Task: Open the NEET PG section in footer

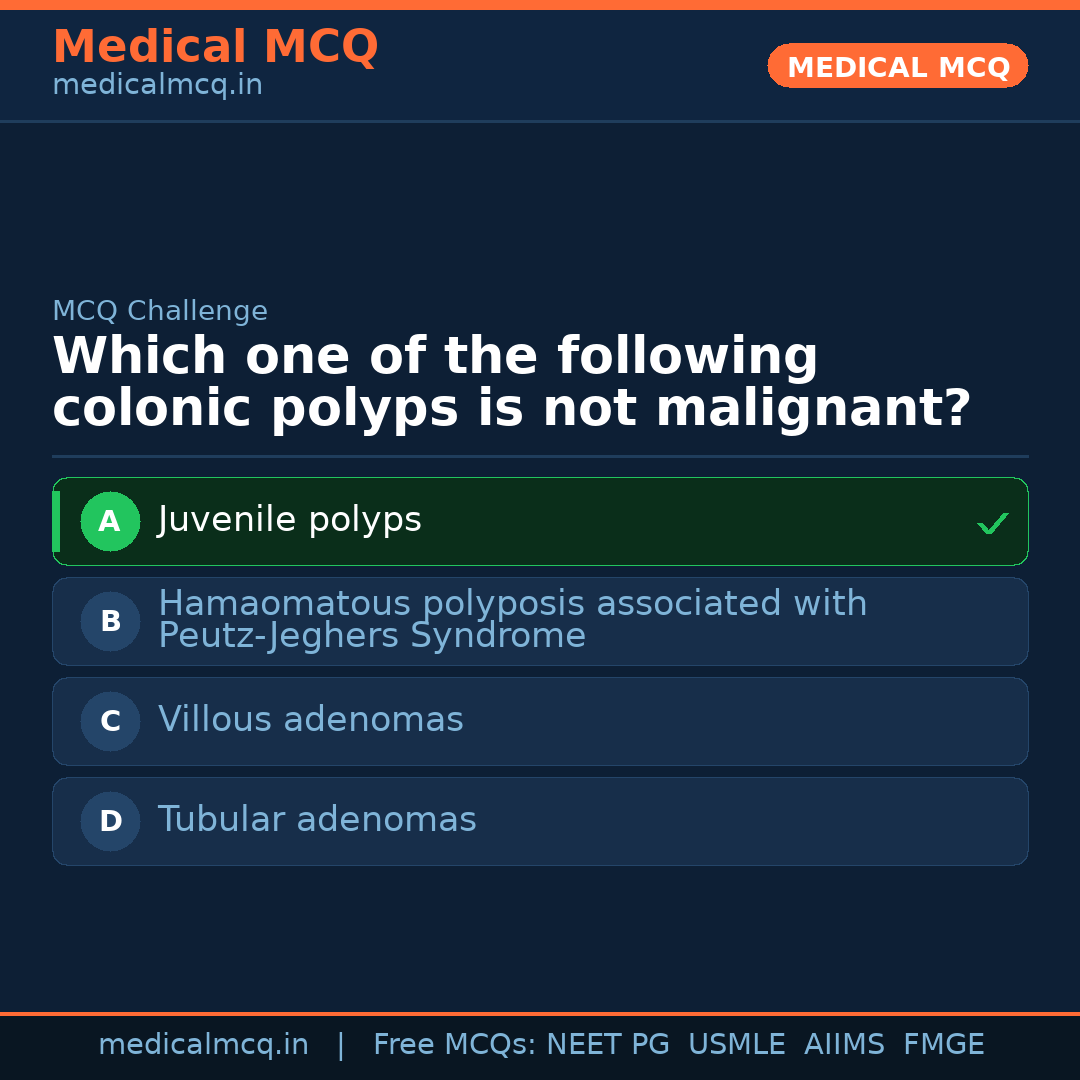Action: tap(607, 1044)
